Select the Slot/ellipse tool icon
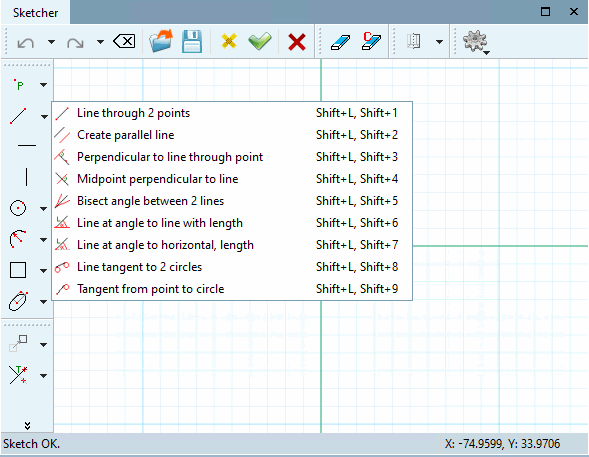 click(x=18, y=301)
